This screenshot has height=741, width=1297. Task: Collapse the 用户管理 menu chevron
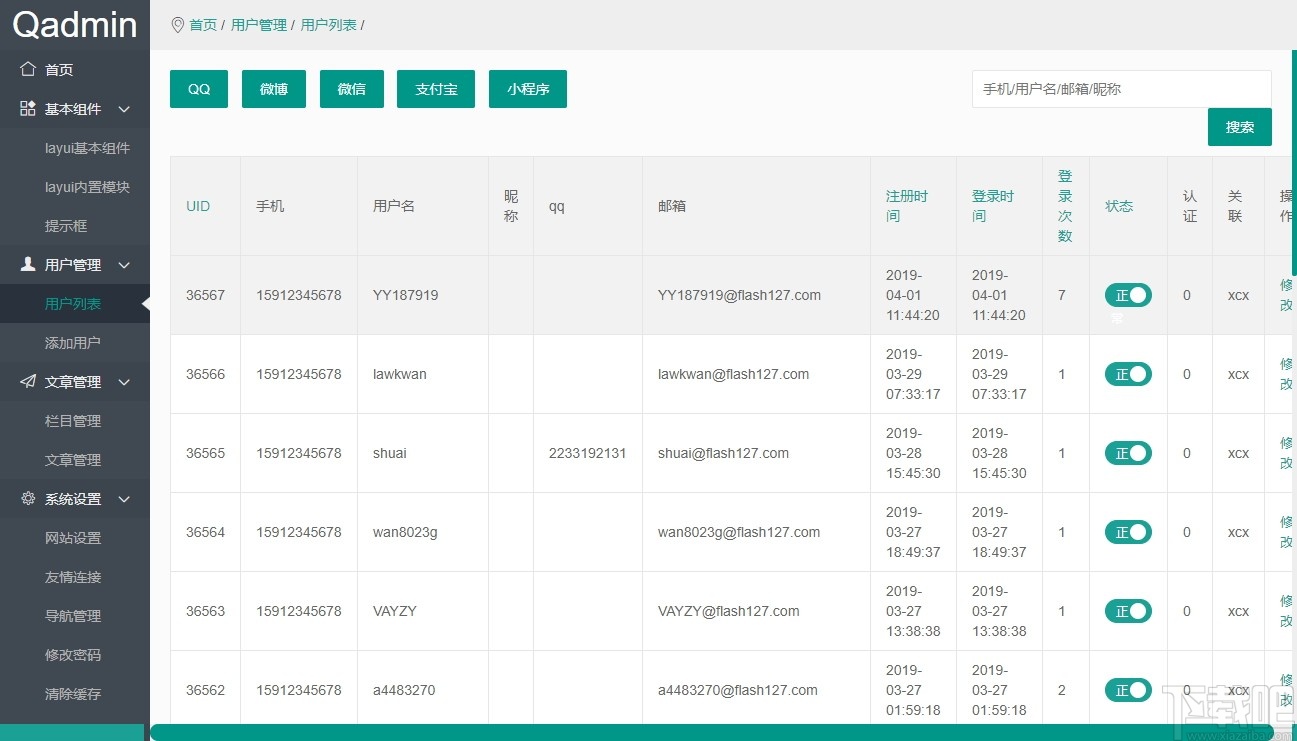pos(124,265)
